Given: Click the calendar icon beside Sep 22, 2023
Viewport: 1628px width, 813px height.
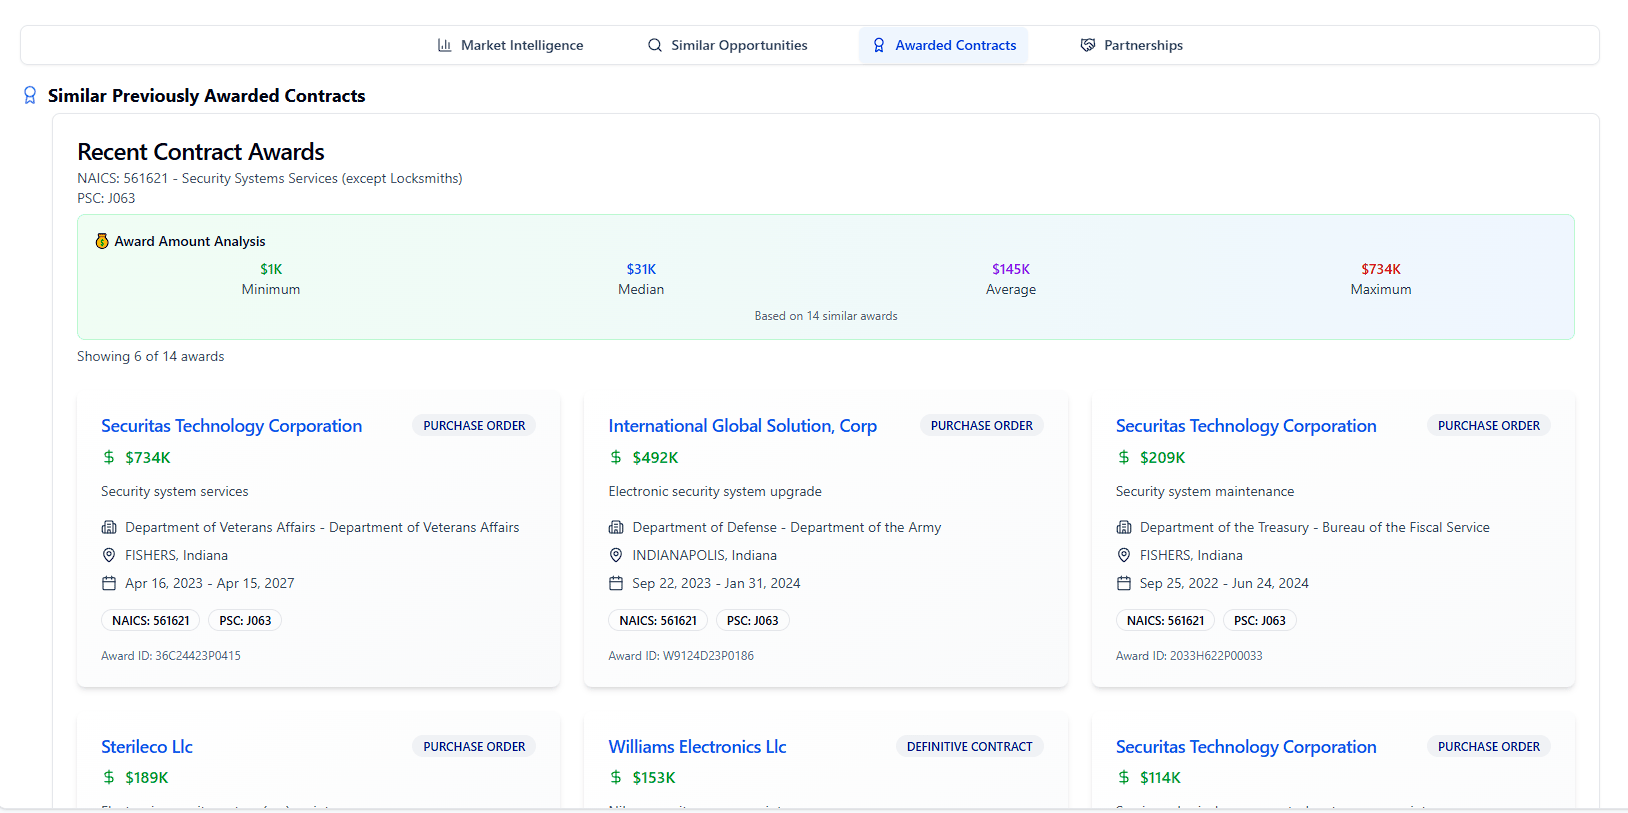Looking at the screenshot, I should 616,583.
